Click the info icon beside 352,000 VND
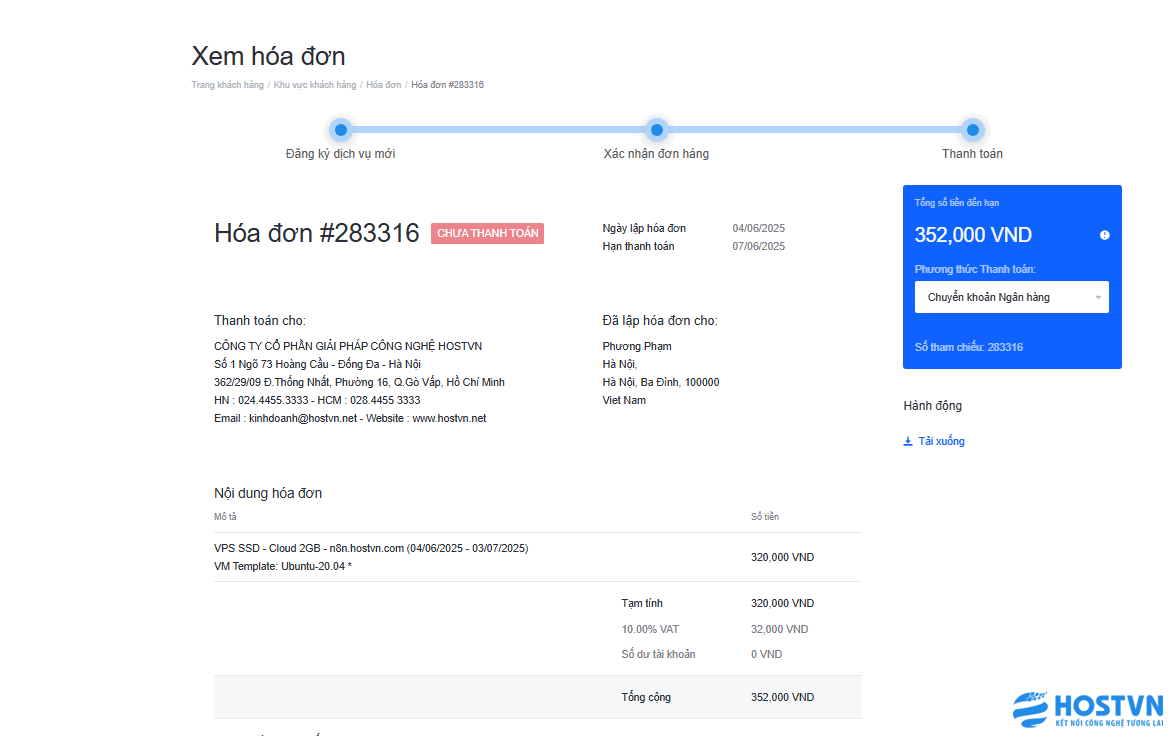 coord(1105,235)
